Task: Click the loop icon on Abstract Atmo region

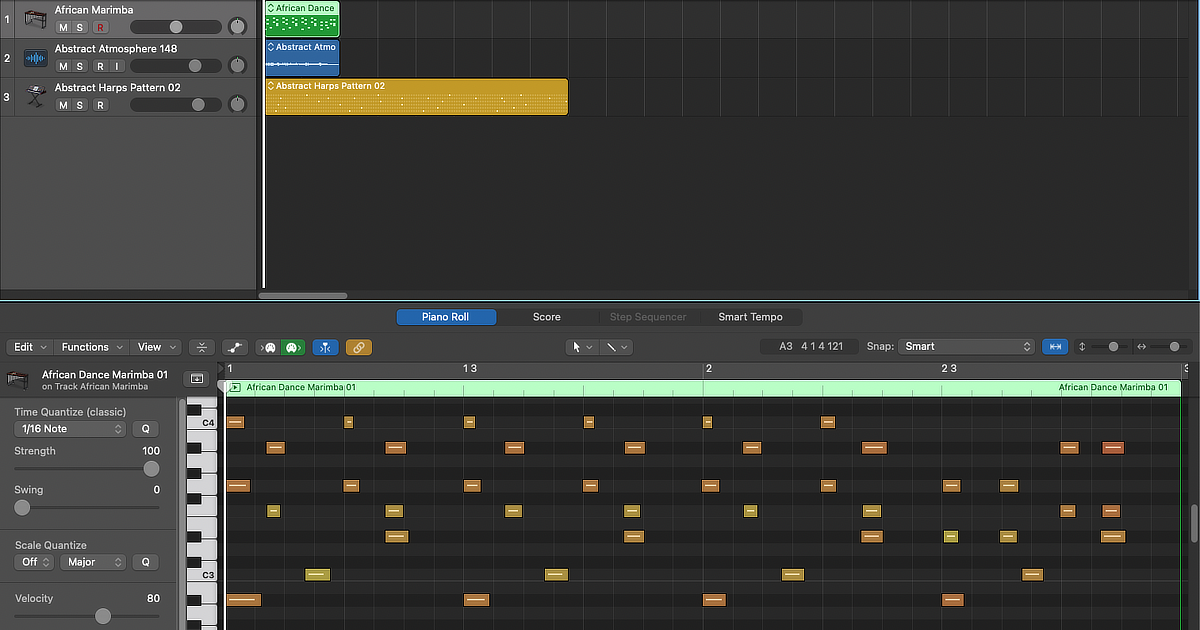Action: [x=270, y=47]
